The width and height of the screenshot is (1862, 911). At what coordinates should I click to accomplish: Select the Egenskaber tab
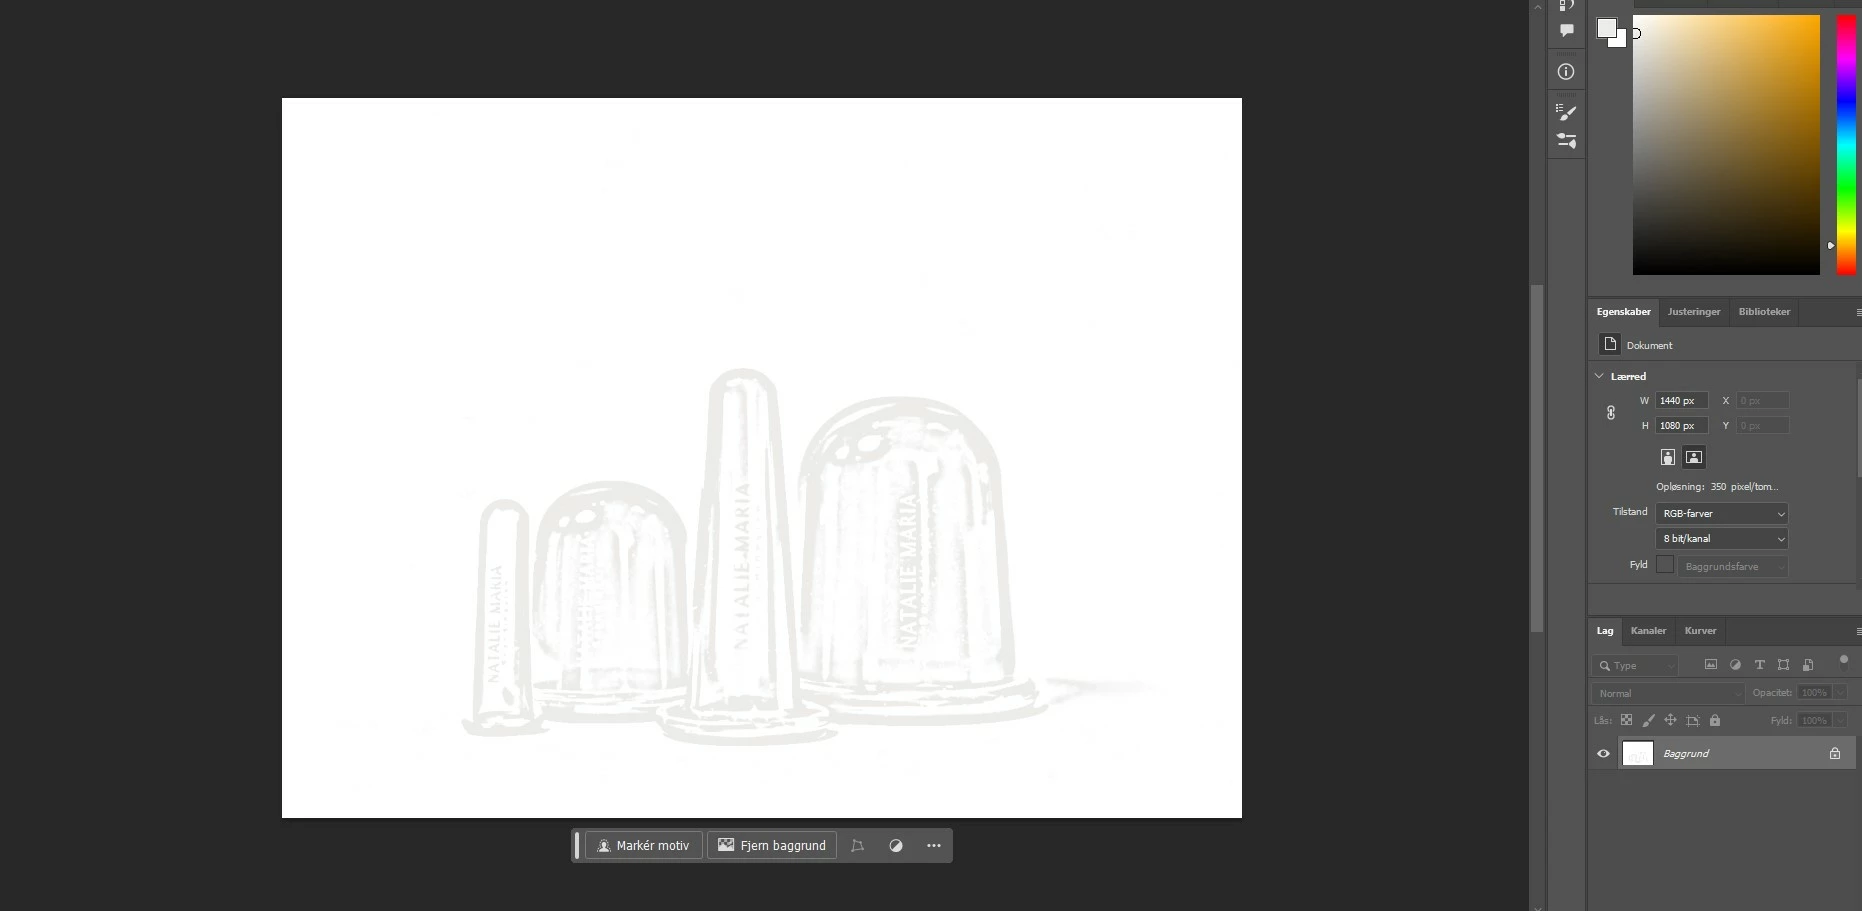1623,312
